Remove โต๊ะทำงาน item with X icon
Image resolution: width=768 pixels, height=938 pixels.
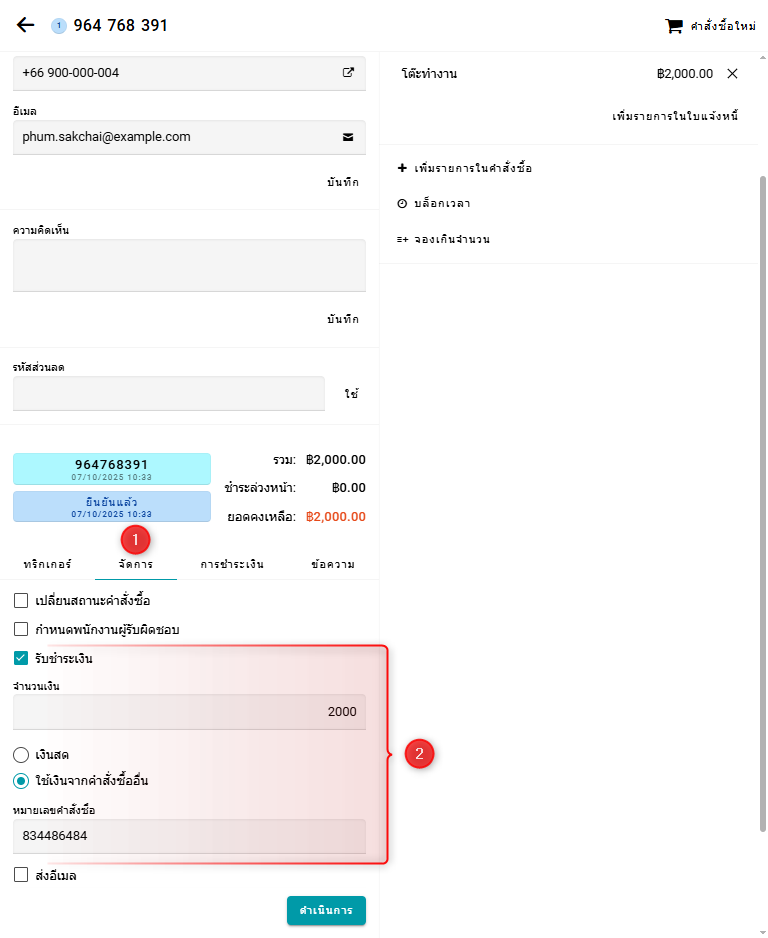tap(732, 73)
